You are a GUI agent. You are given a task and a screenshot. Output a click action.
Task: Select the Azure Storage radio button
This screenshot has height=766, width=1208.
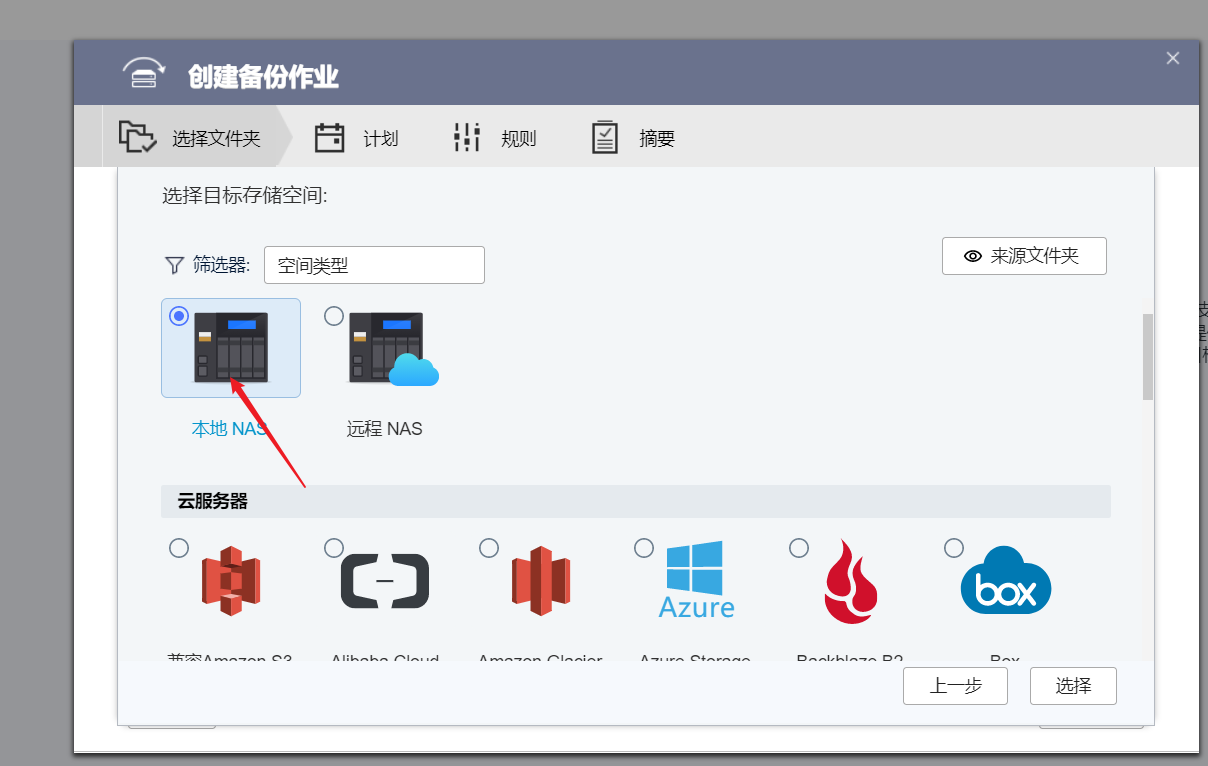tap(644, 548)
